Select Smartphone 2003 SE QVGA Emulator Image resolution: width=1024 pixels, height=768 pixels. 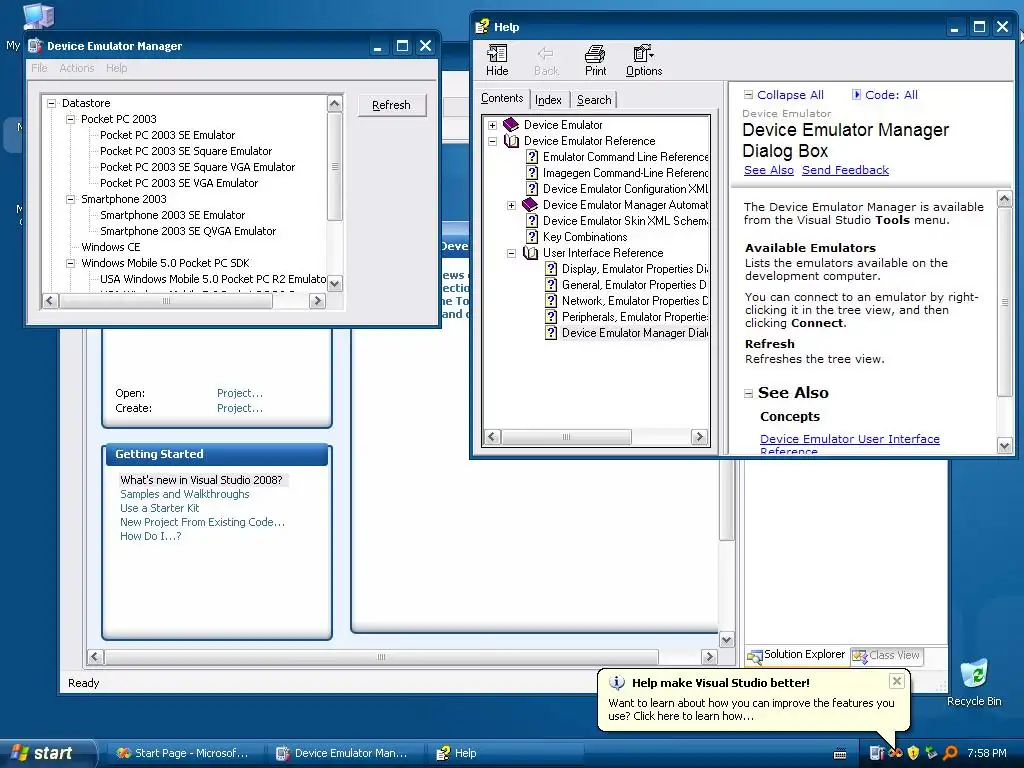pyautogui.click(x=188, y=231)
